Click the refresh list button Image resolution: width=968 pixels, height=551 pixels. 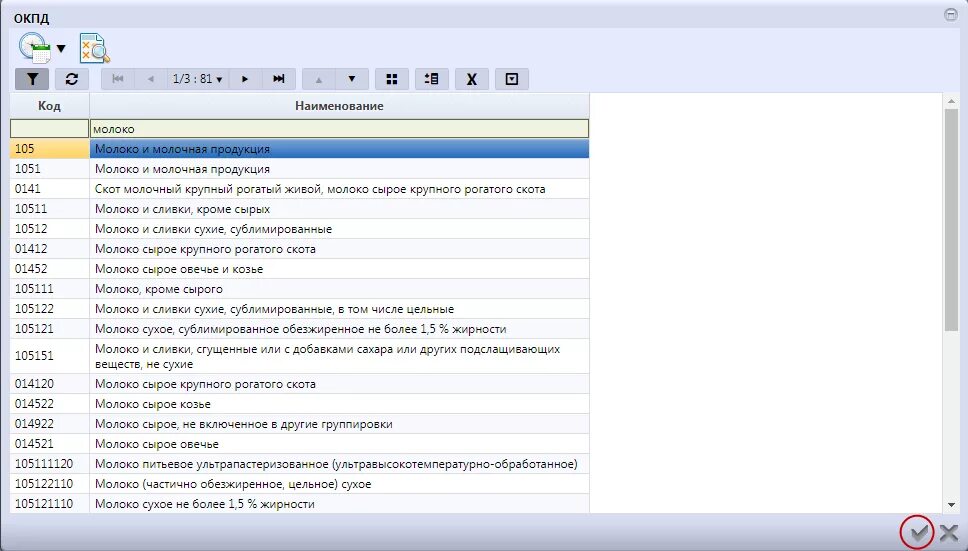[72, 79]
